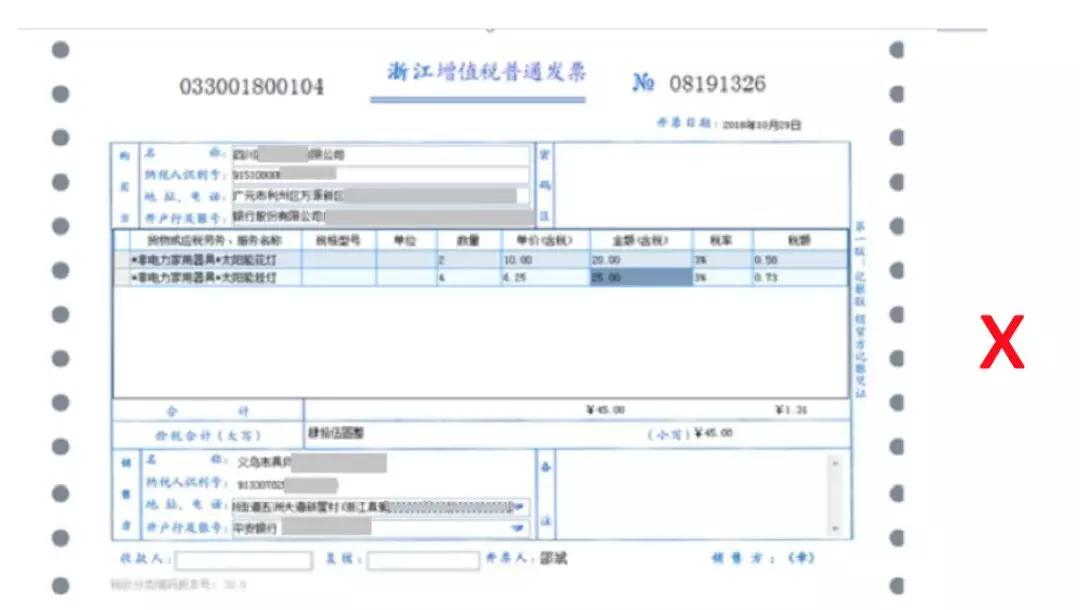This screenshot has width=1080, height=610.
Task: Click the unit price cell 4.25
Action: [545, 277]
